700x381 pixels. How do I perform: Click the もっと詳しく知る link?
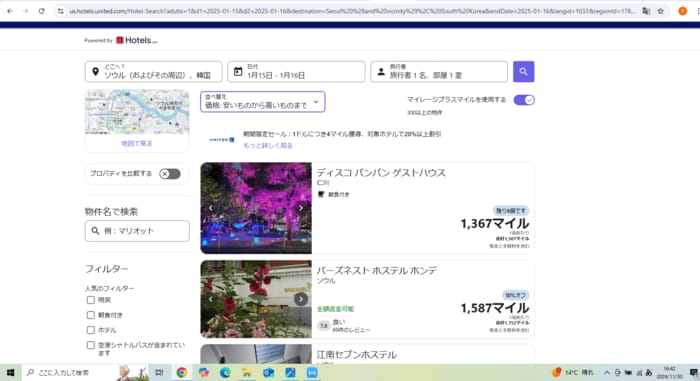[268, 146]
